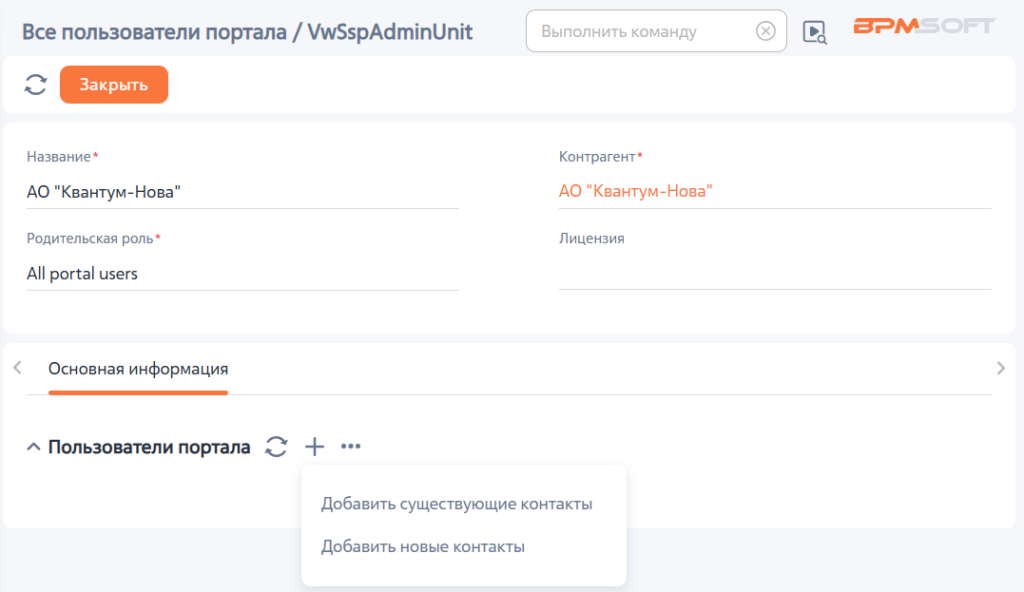Open the АО "Квантум-Нова" Контрагент link

pyautogui.click(x=635, y=191)
